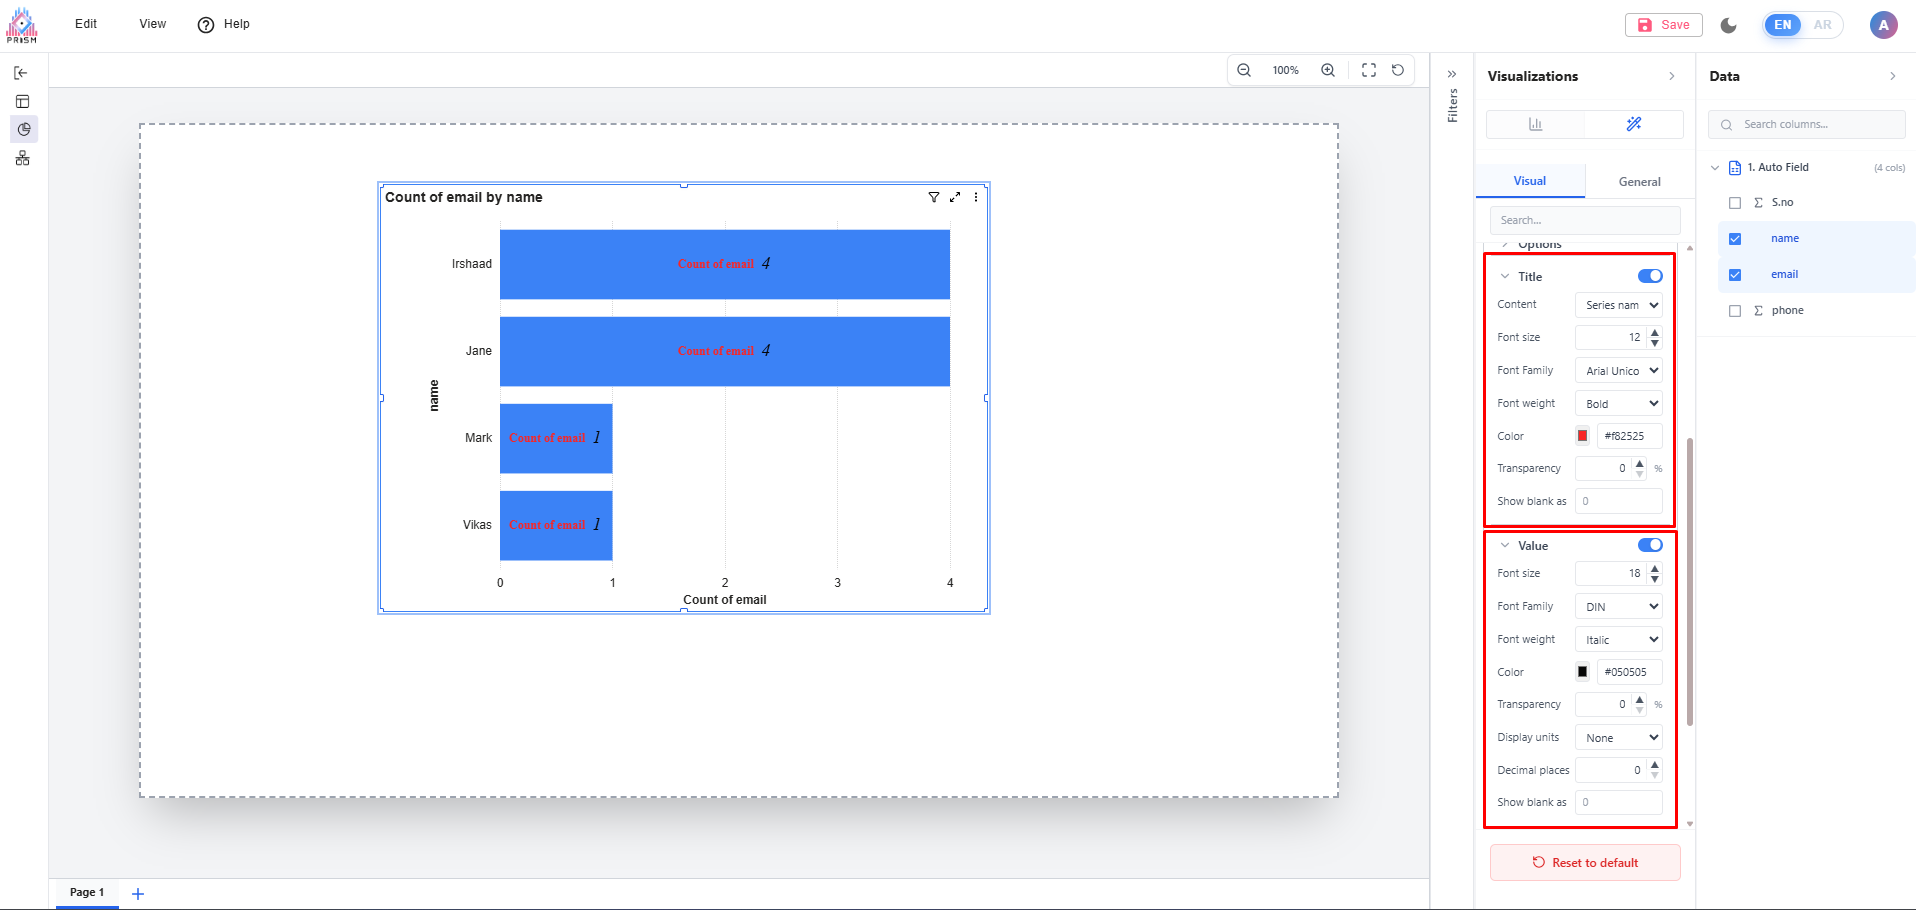Click the red Title color swatch
This screenshot has height=910, width=1916.
[x=1582, y=436]
